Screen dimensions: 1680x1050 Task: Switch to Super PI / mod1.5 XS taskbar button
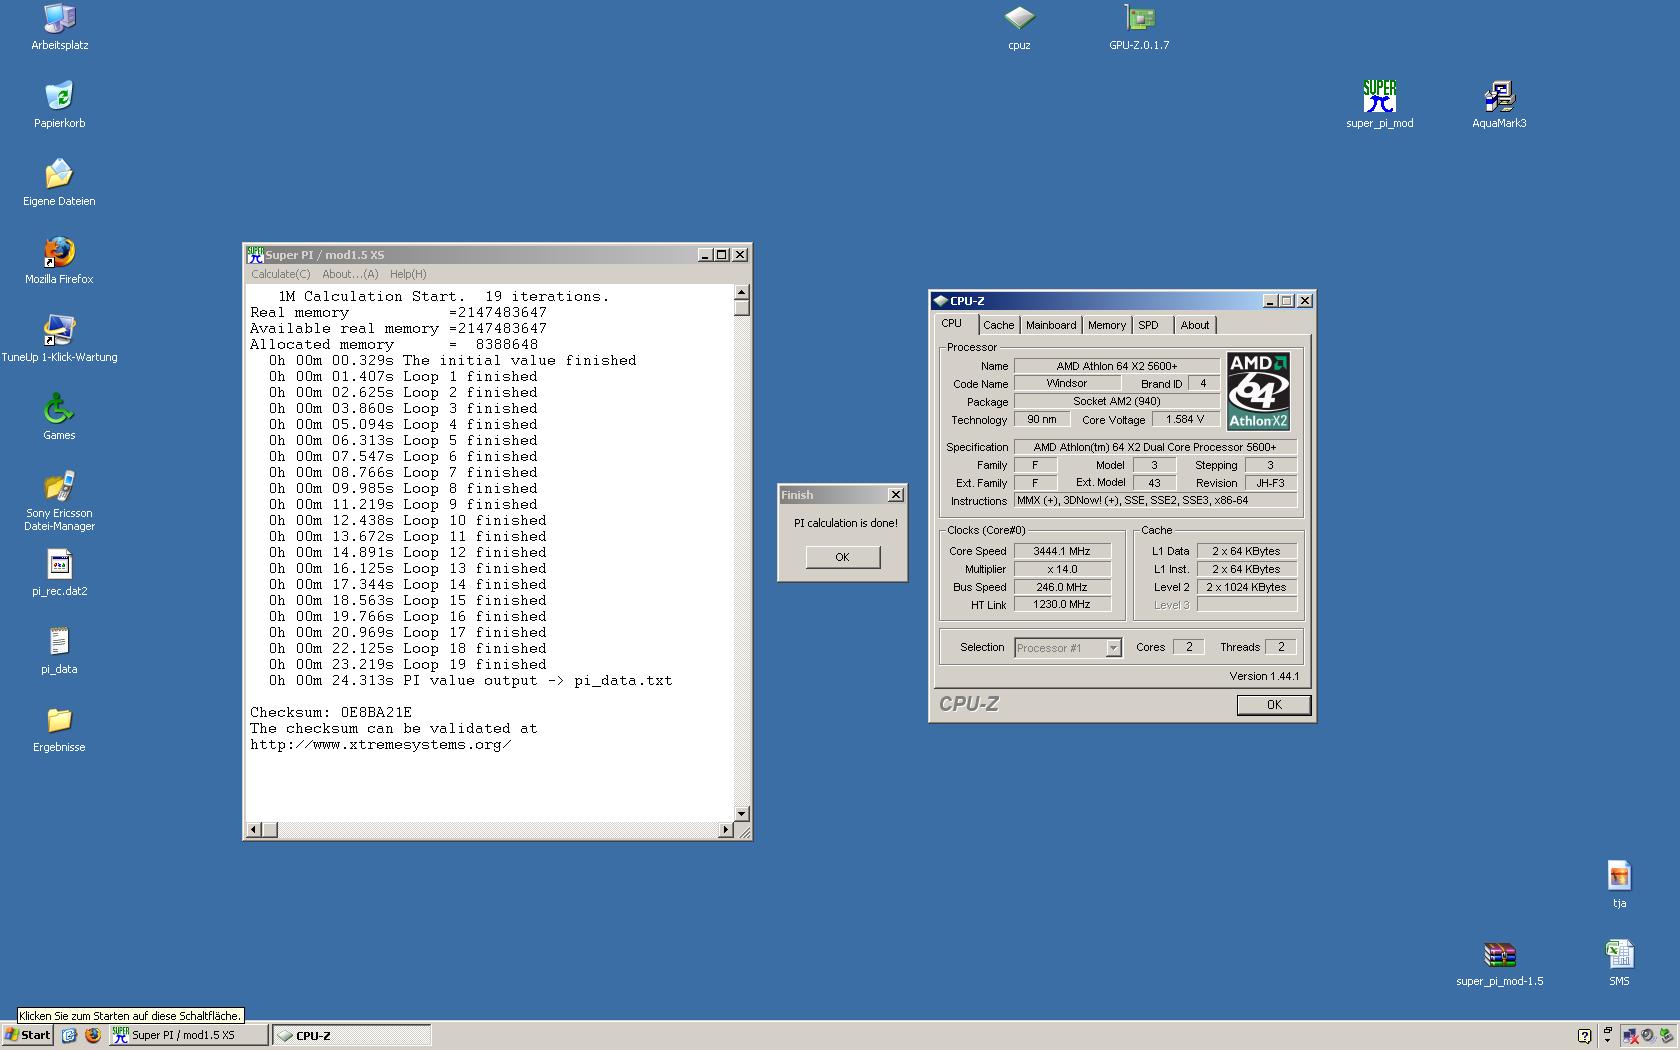[x=188, y=1036]
